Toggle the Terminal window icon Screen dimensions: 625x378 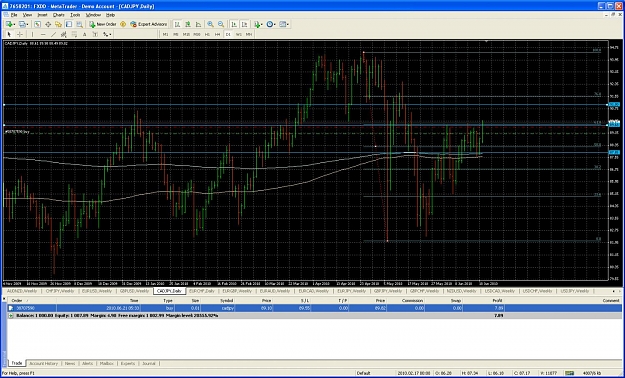69,24
